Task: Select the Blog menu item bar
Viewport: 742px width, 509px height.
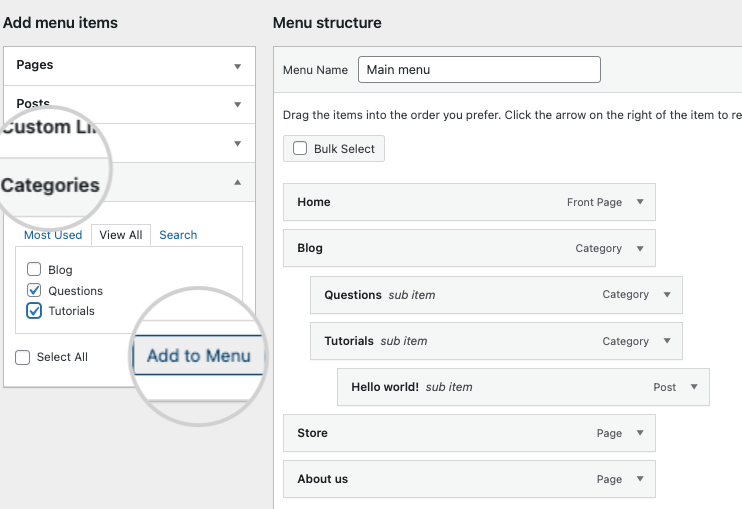Action: pos(469,248)
